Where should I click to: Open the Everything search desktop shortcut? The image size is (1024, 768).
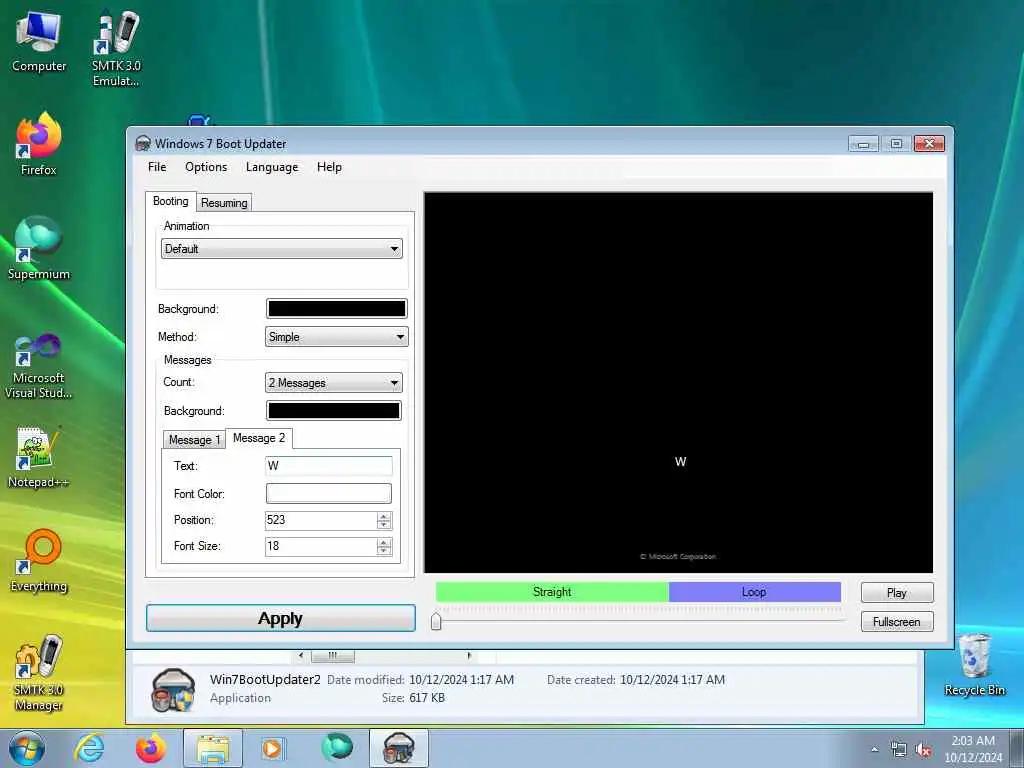39,562
